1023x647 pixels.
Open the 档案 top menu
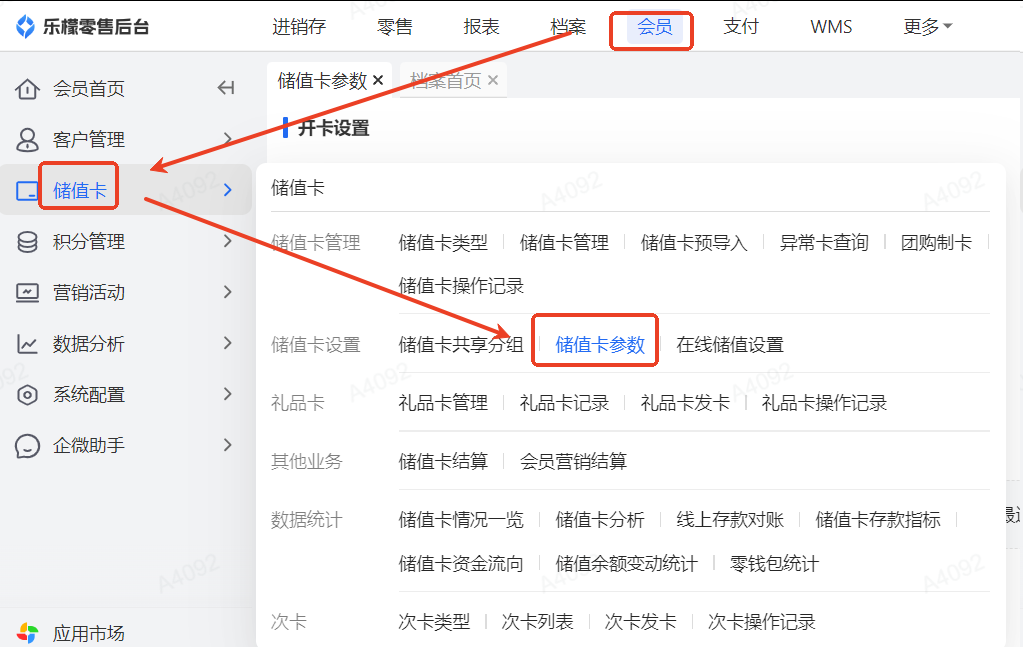[568, 27]
